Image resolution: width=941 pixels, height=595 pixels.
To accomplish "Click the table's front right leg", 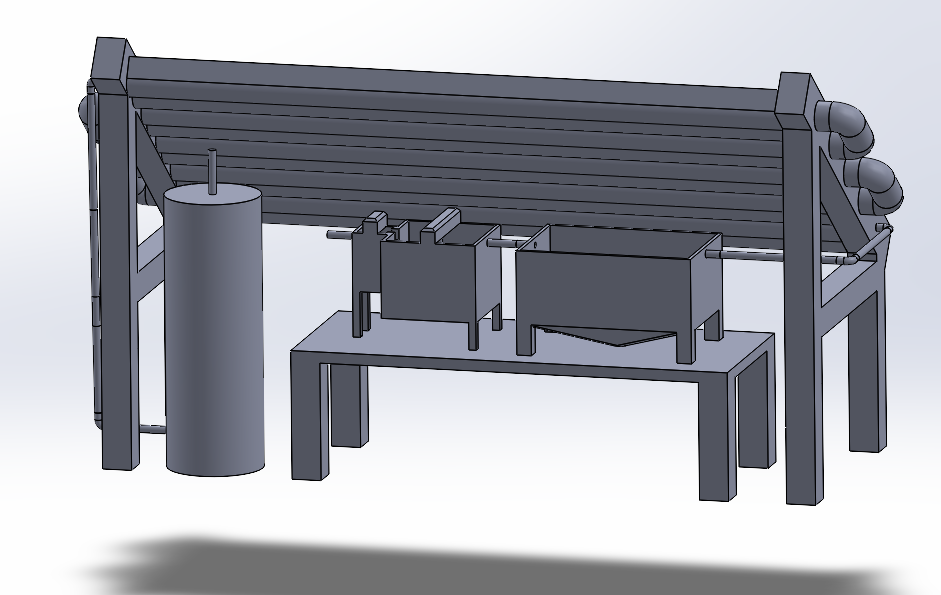I will [716, 438].
